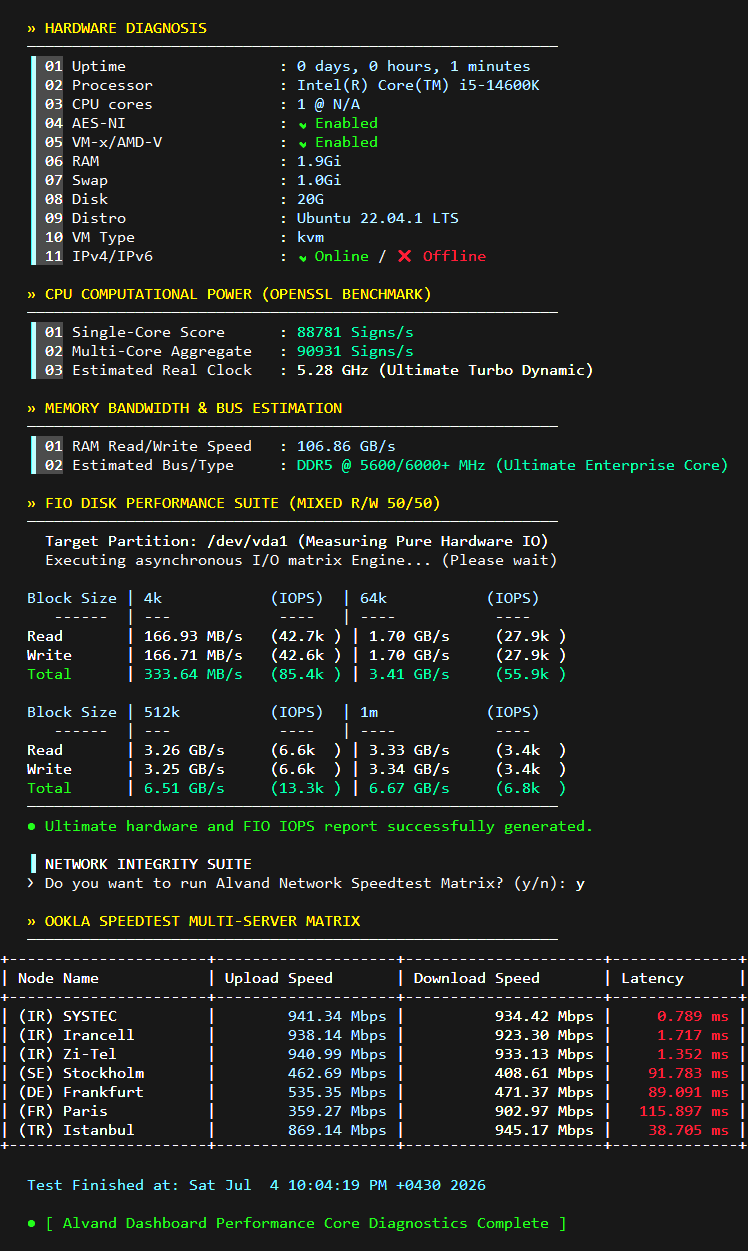This screenshot has height=1251, width=748.
Task: Select the RAM speed 106.86 GB/s
Action: 346,446
